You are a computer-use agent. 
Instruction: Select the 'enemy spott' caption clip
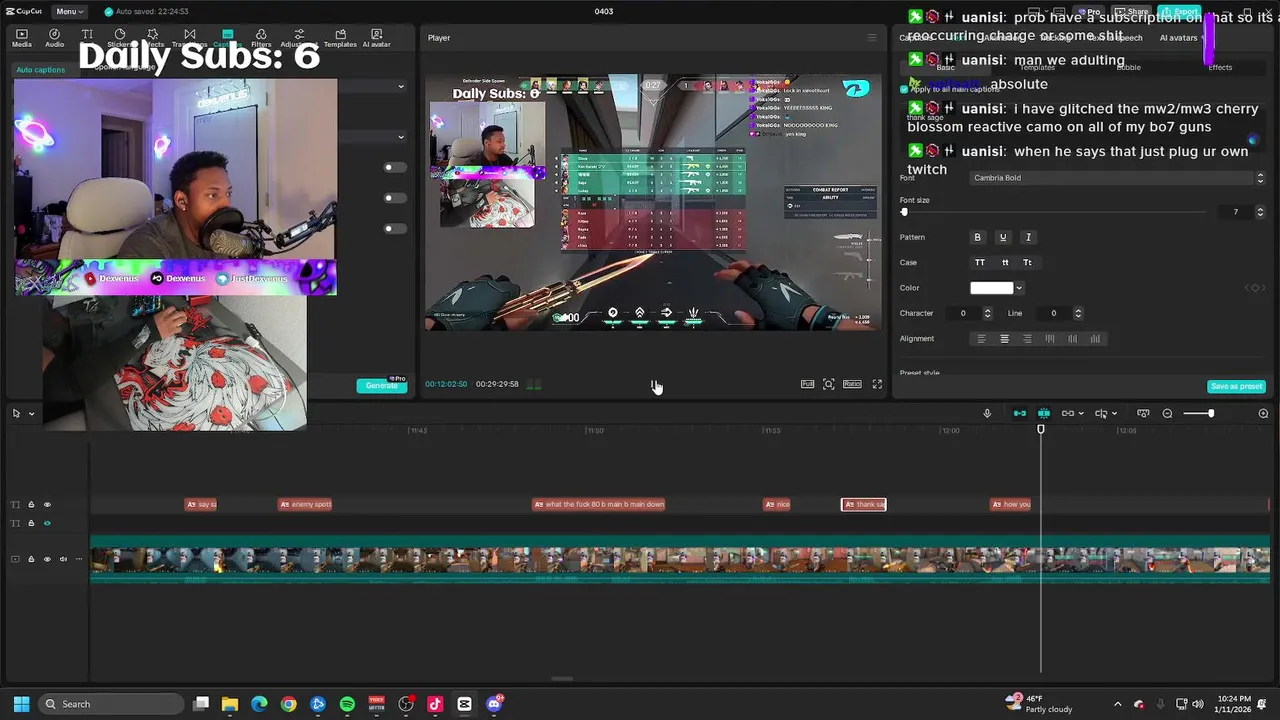coord(305,504)
